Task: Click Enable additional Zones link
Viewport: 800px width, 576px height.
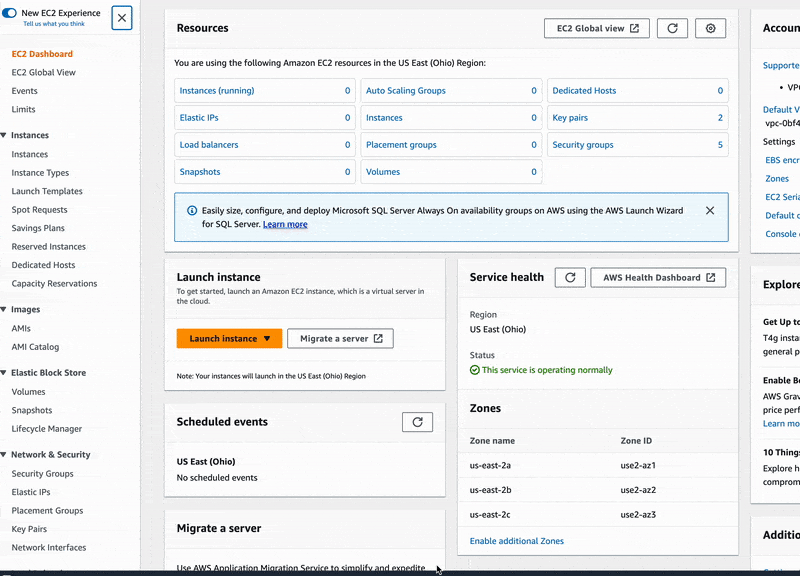Action: [516, 541]
